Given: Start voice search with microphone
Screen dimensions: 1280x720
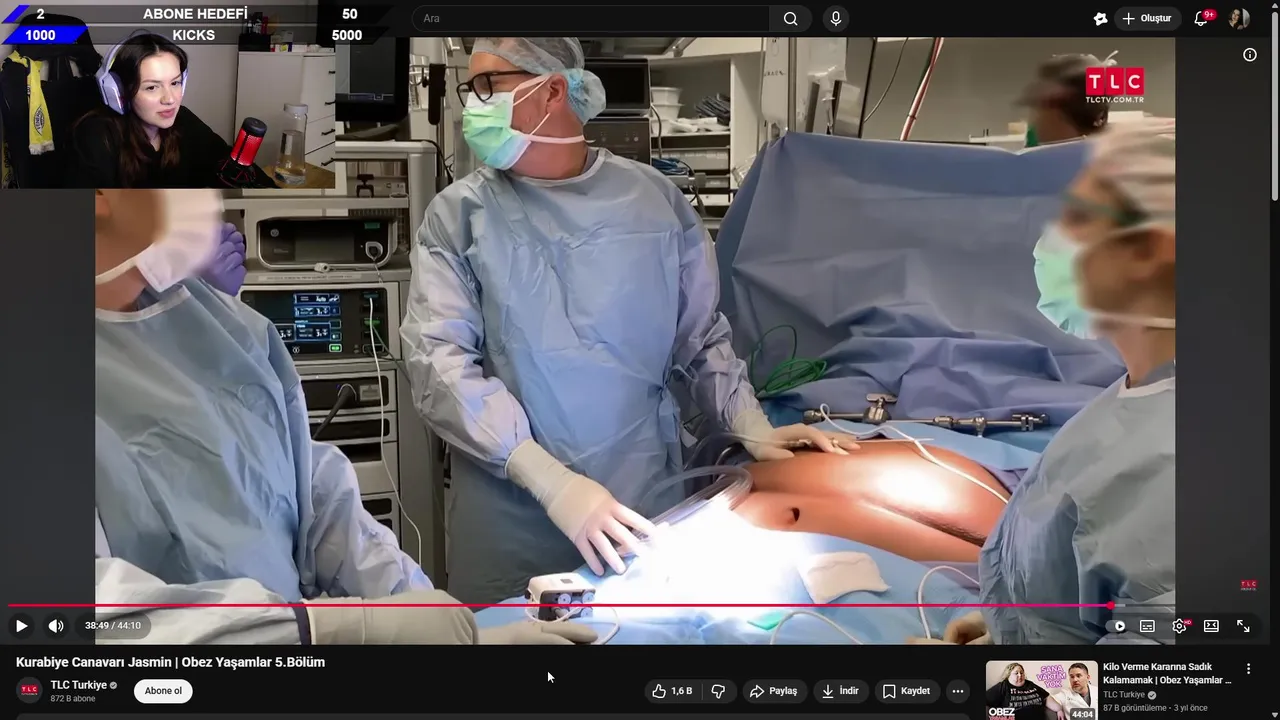Looking at the screenshot, I should [836, 18].
